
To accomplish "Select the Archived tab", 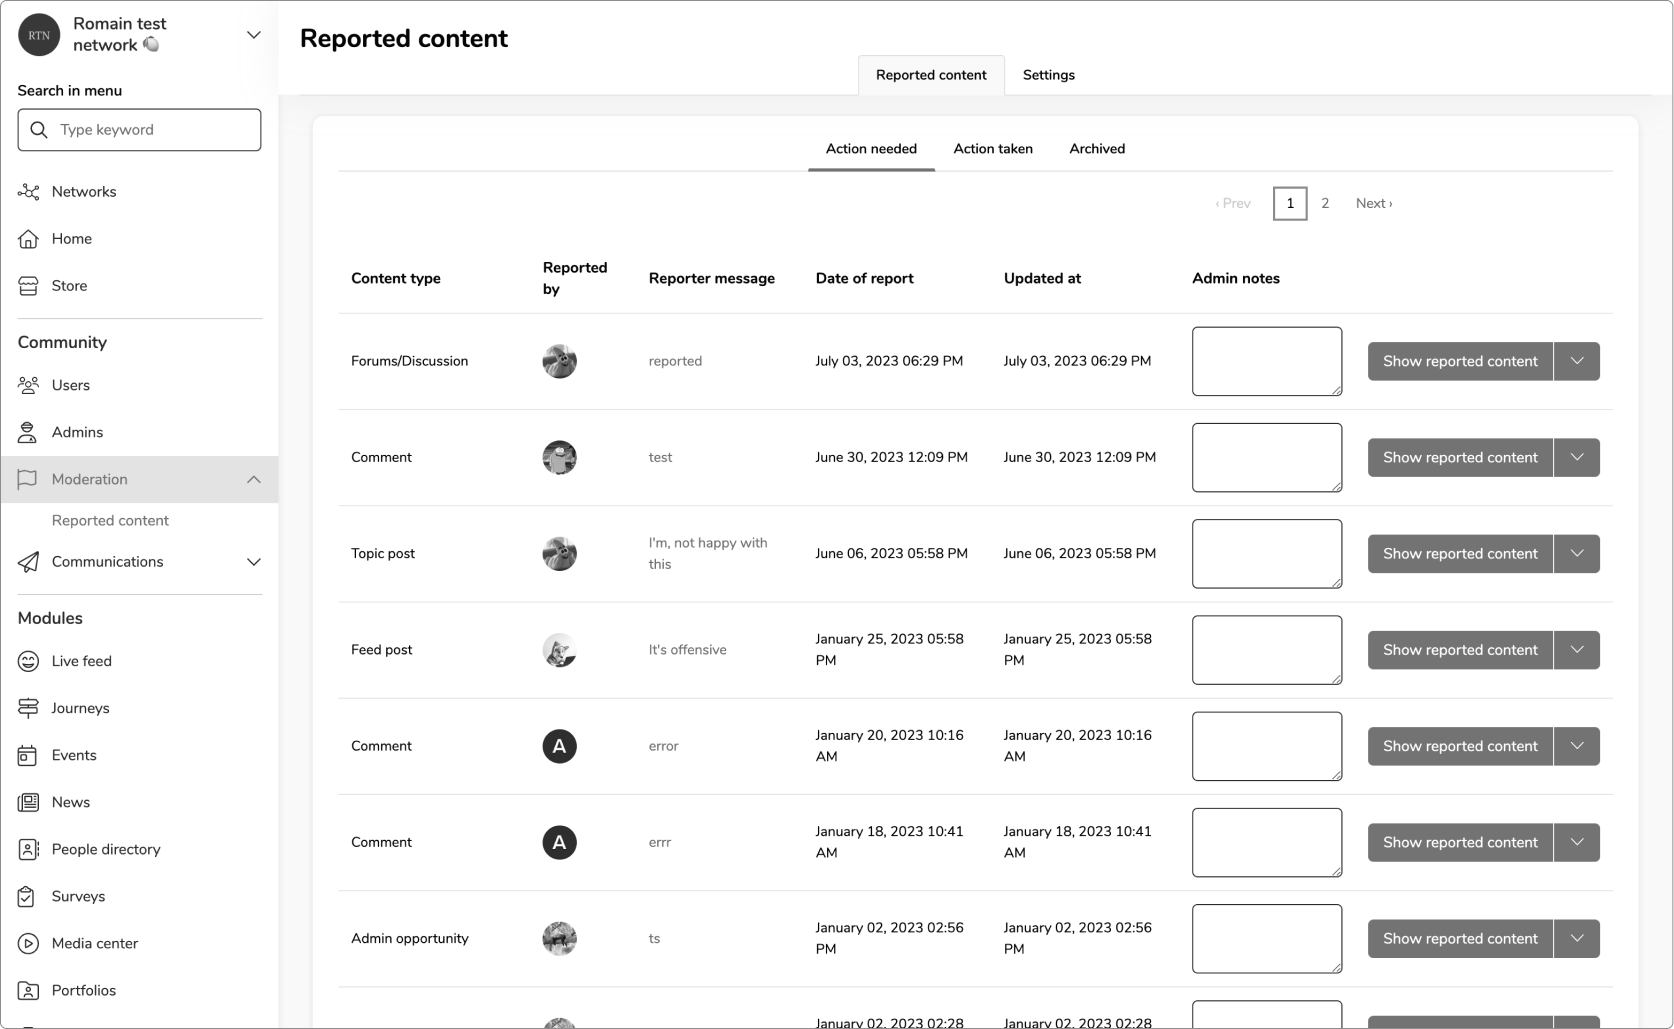I will [1096, 148].
